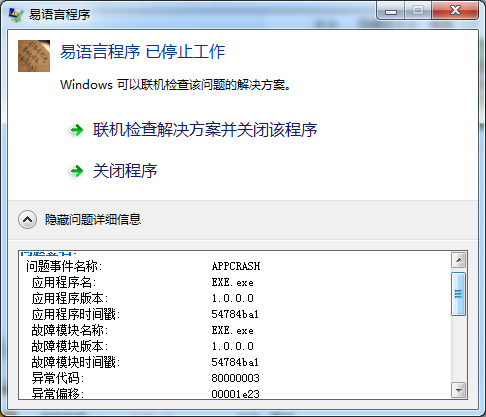Click 1.0.0.0 value beside 故障模块版本
Viewport: 486px width, 417px height.
tap(232, 346)
